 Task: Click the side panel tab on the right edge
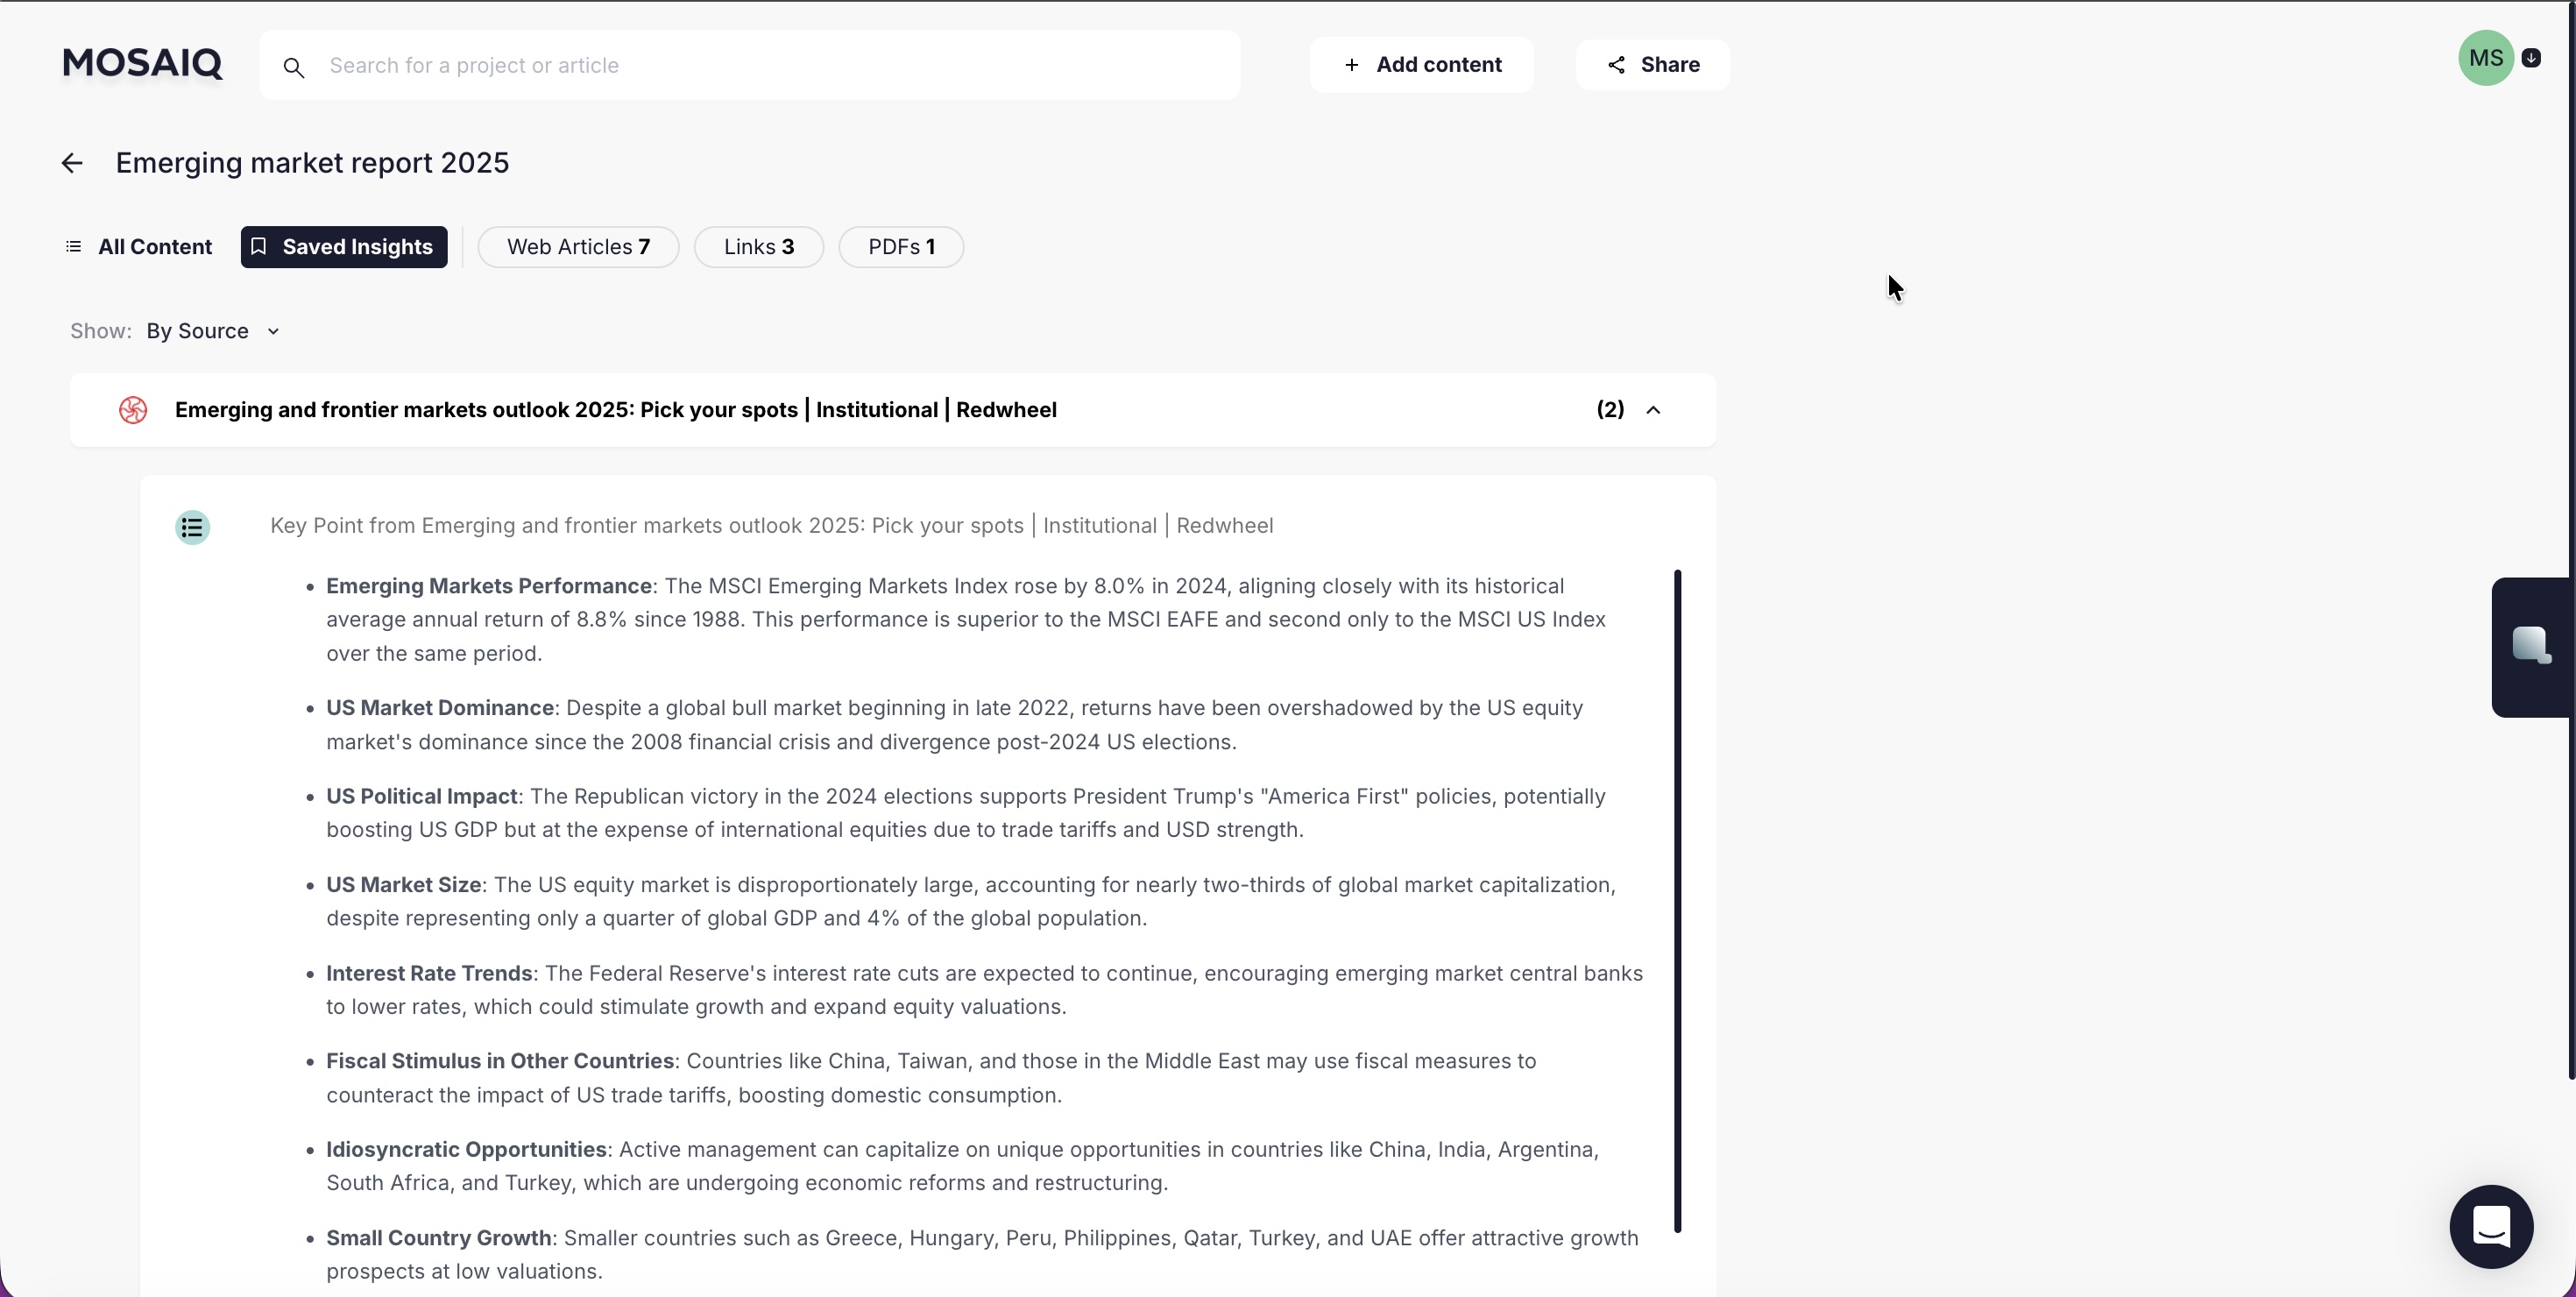click(x=2532, y=646)
